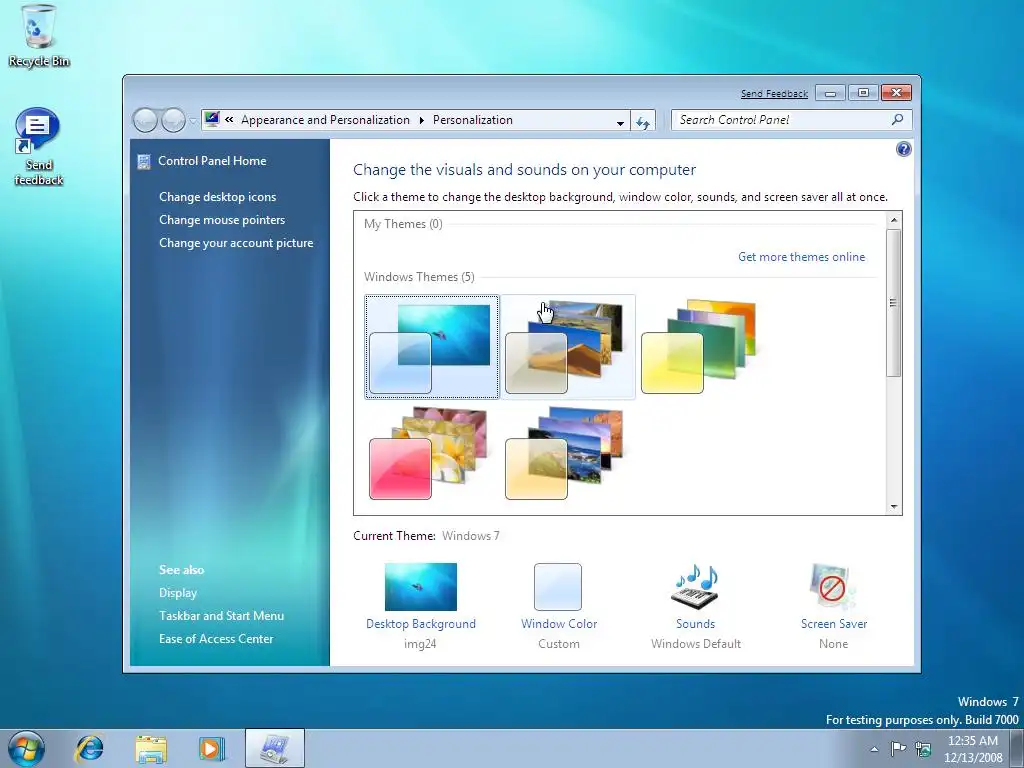Open the Send feedback desktop shortcut

point(38,146)
